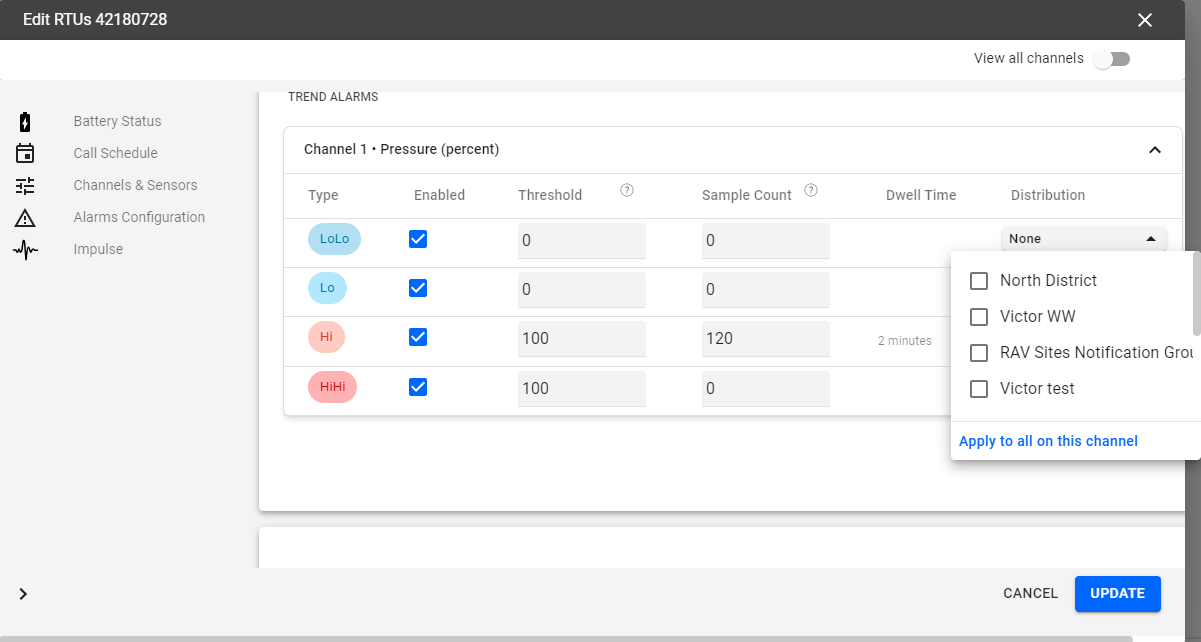Uncheck the LoLo alarm Enabled checkbox
Viewport: 1201px width, 642px height.
[x=418, y=240]
